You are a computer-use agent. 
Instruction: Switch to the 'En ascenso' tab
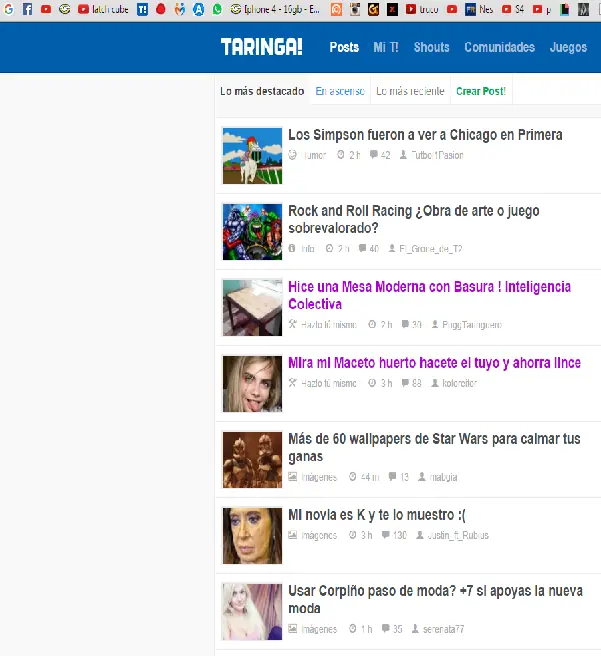(x=340, y=91)
